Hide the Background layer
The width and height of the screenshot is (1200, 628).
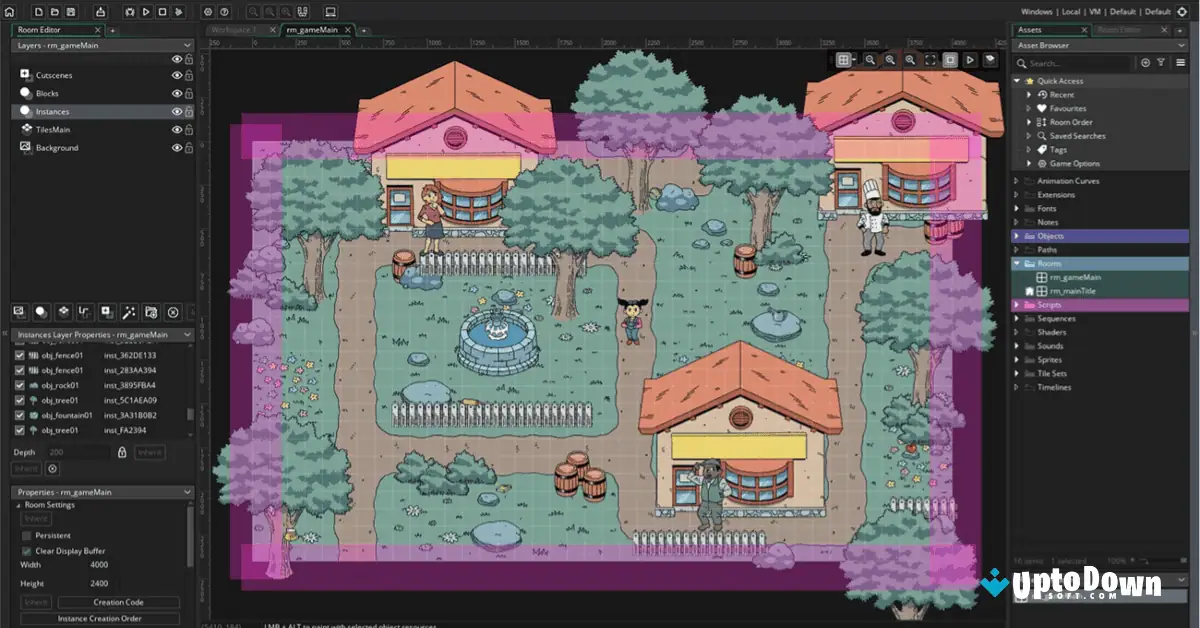(177, 147)
